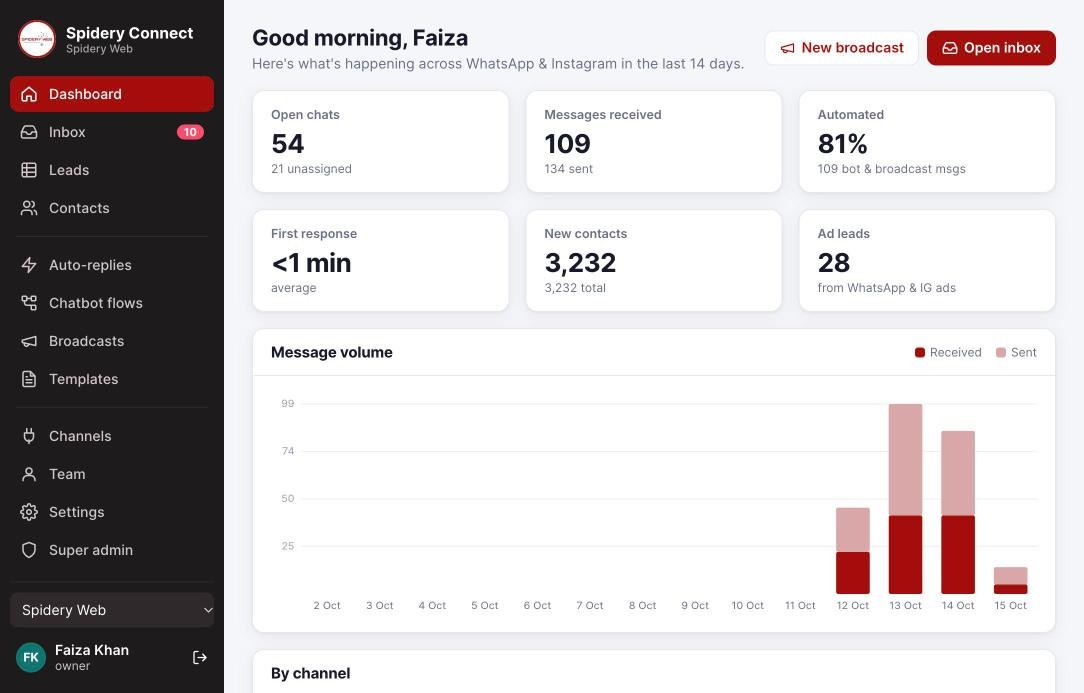The width and height of the screenshot is (1084, 693).
Task: Click "from WhatsApp & IG ads" text
Action: [x=886, y=288]
